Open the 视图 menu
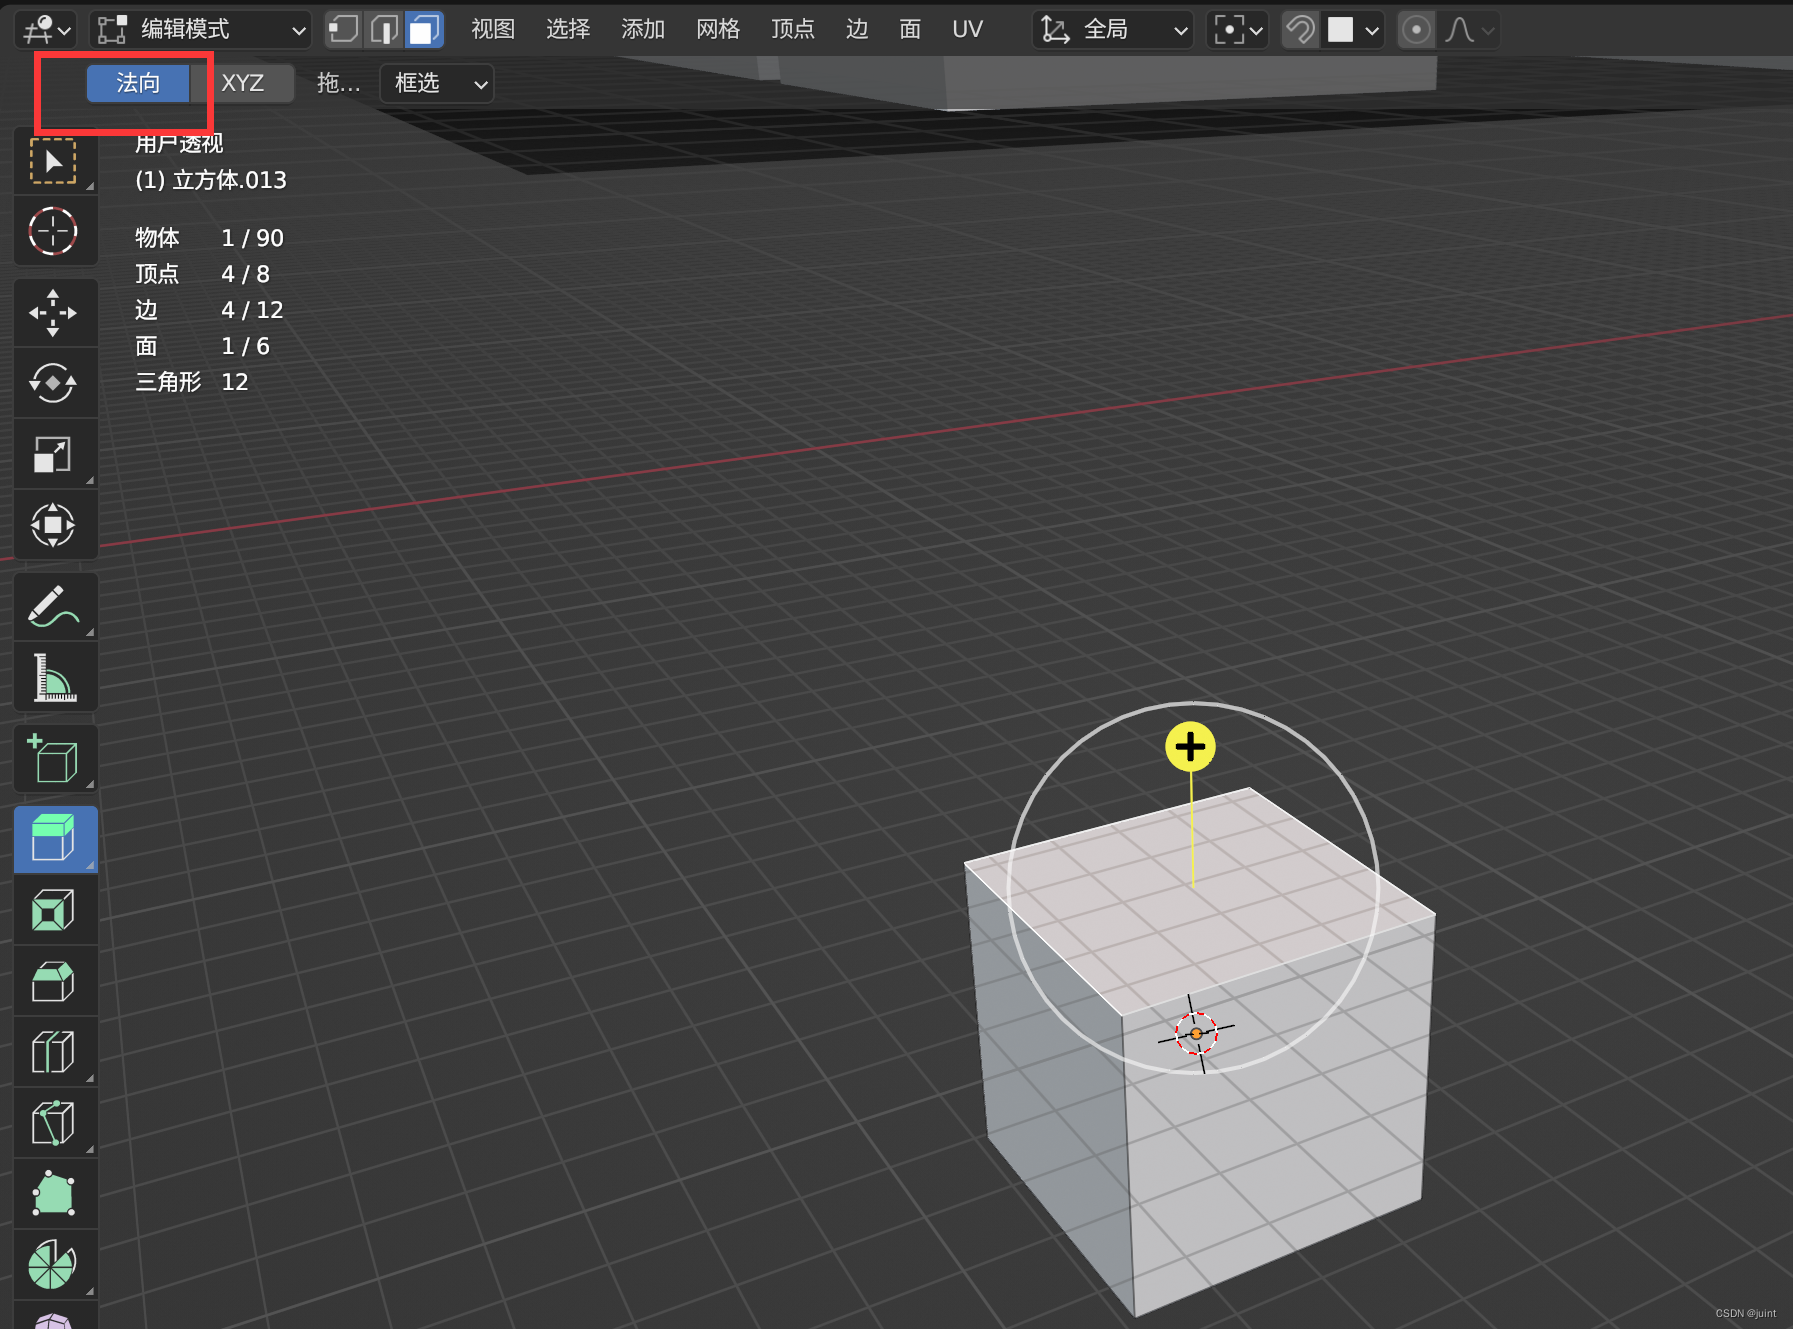 pyautogui.click(x=493, y=29)
